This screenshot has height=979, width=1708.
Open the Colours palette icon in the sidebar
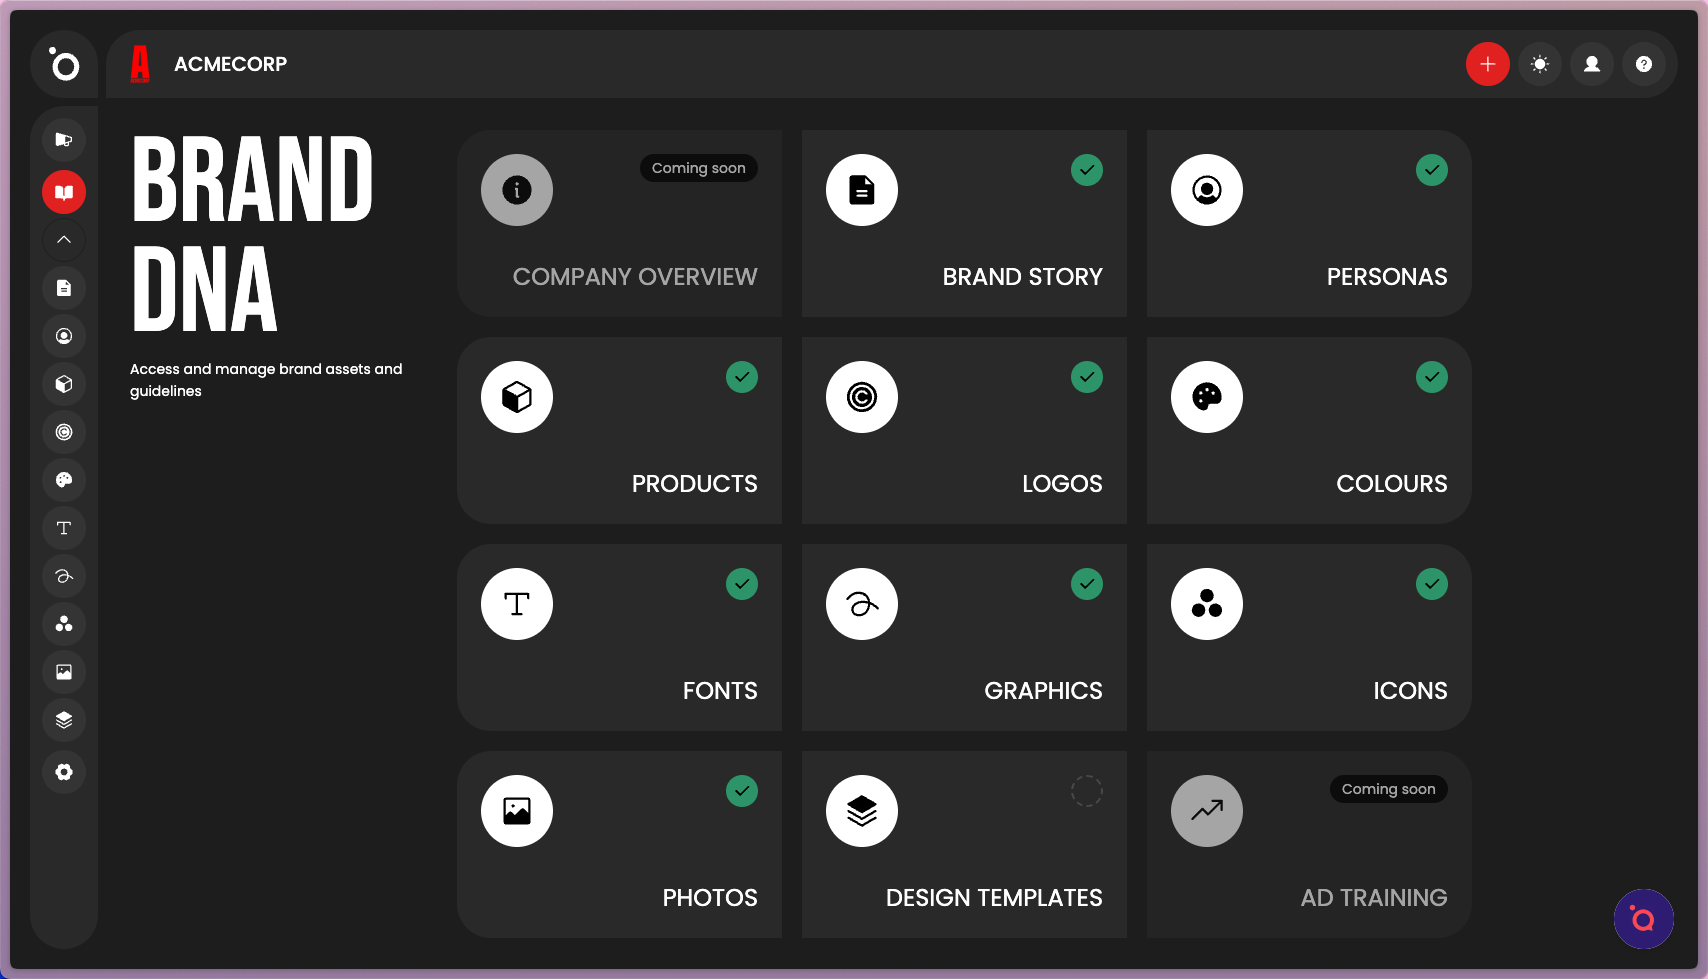coord(63,480)
